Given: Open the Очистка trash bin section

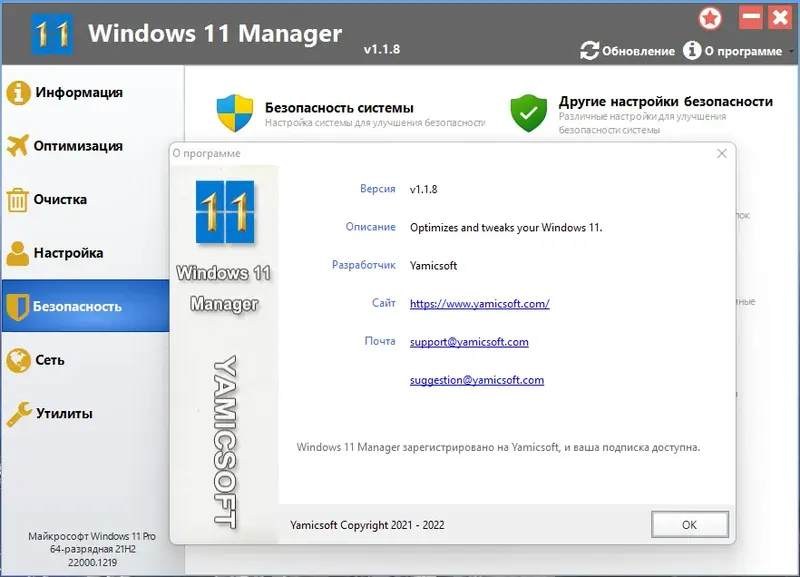Looking at the screenshot, I should click(x=18, y=199).
